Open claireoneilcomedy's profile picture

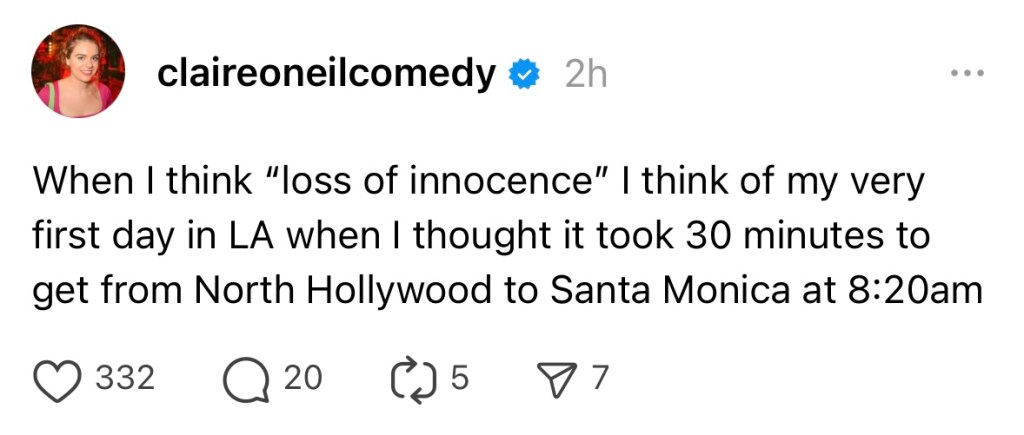(x=78, y=71)
